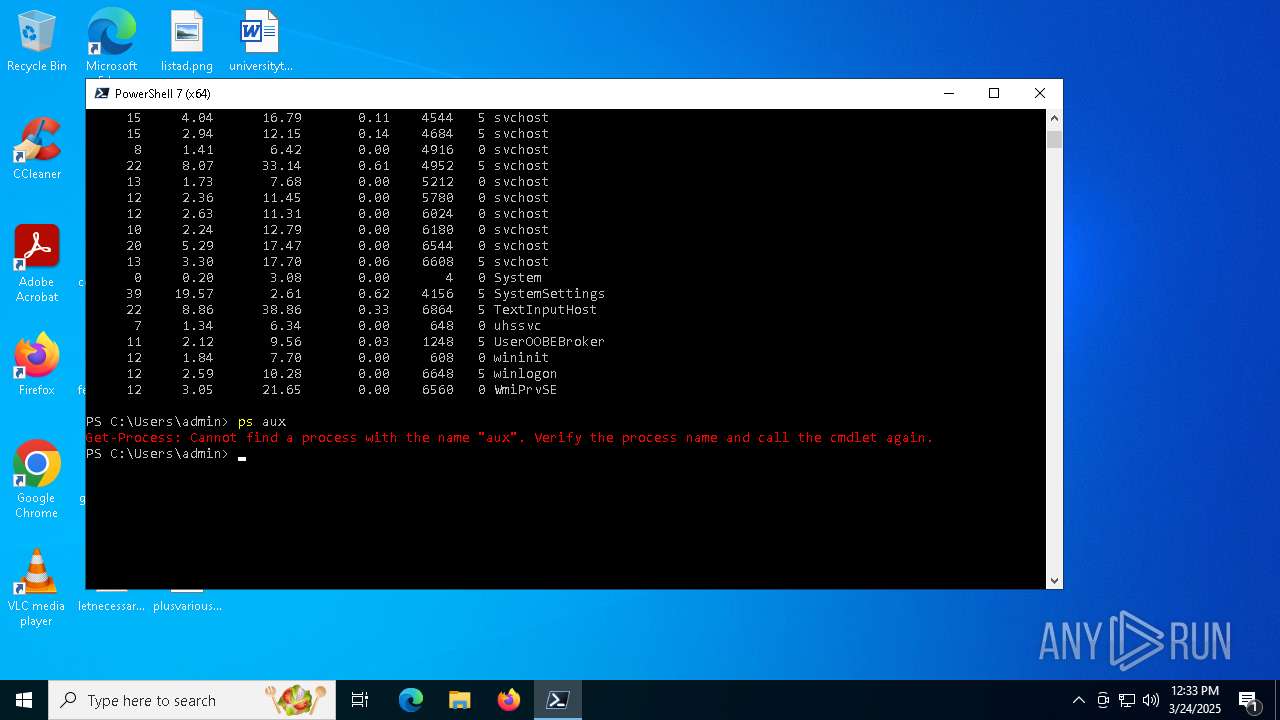The height and width of the screenshot is (720, 1280).
Task: Show hidden system tray icons
Action: pos(1078,700)
